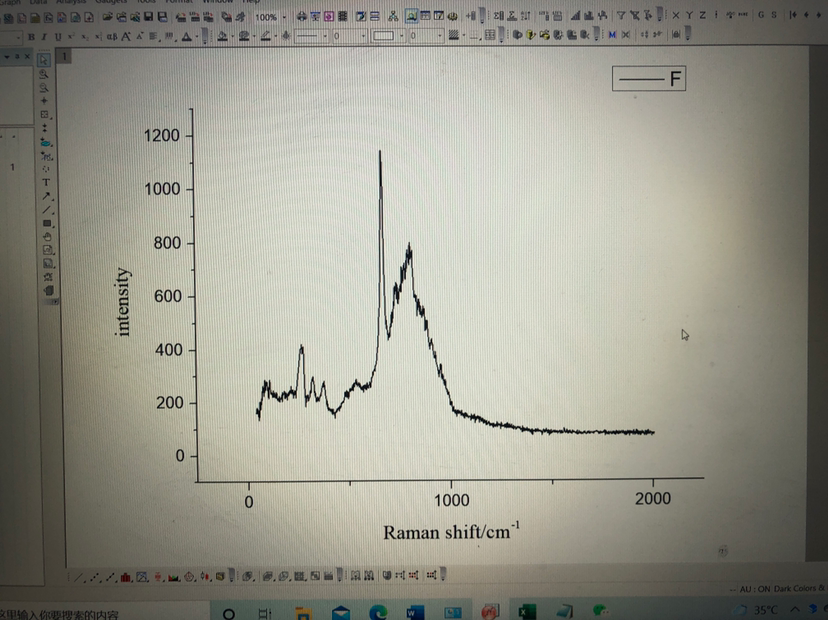Screen dimensions: 828x620
Task: Click the Open file folder icon
Action: click(107, 17)
